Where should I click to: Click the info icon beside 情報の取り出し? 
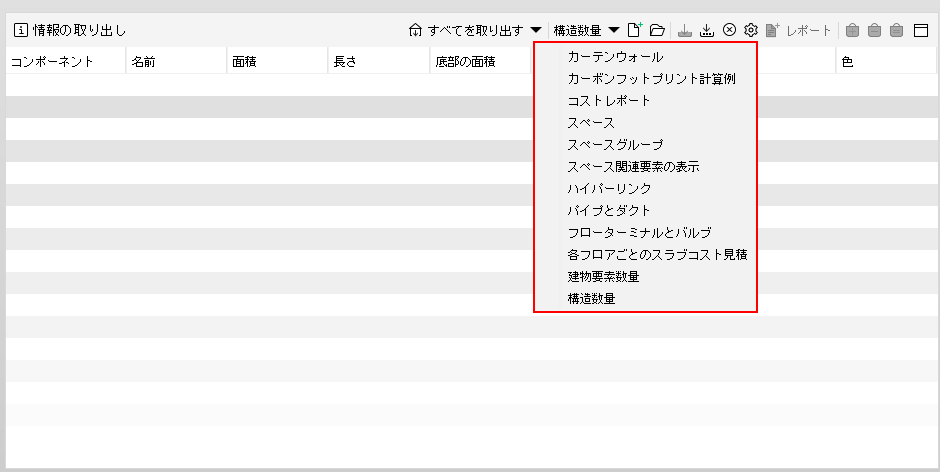click(x=20, y=30)
